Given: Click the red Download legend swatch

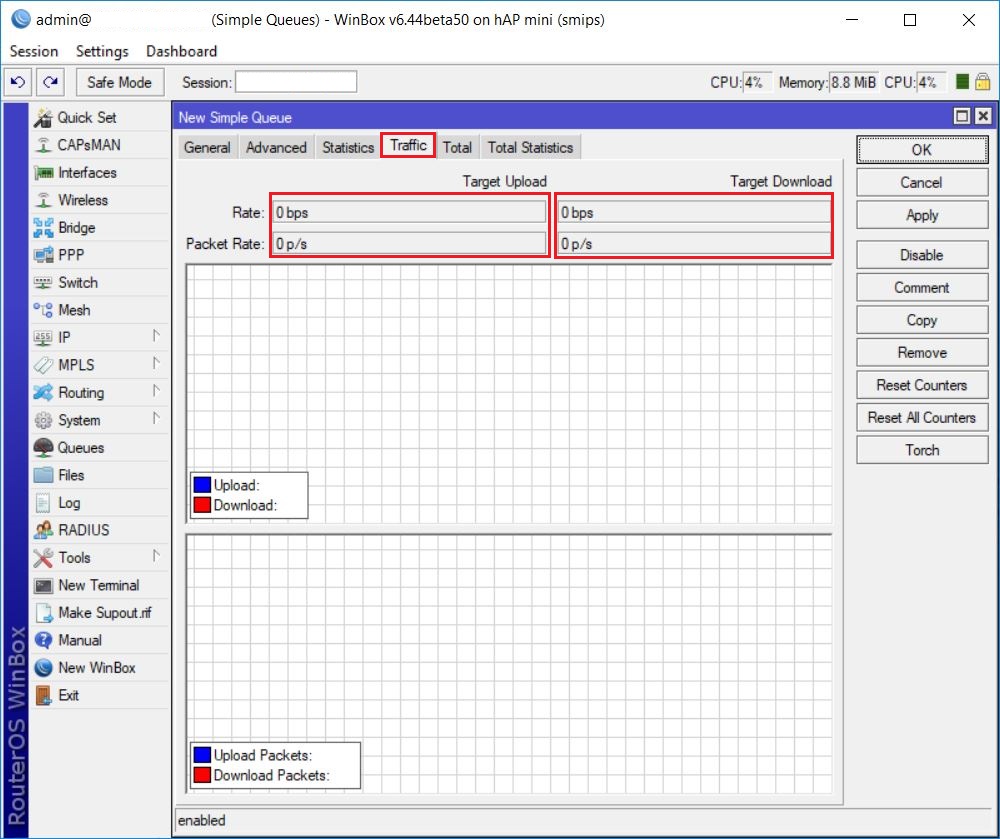Looking at the screenshot, I should pyautogui.click(x=202, y=505).
